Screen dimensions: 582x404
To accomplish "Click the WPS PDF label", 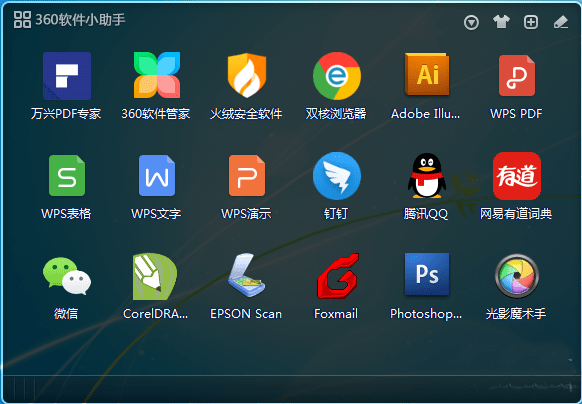I will click(516, 114).
